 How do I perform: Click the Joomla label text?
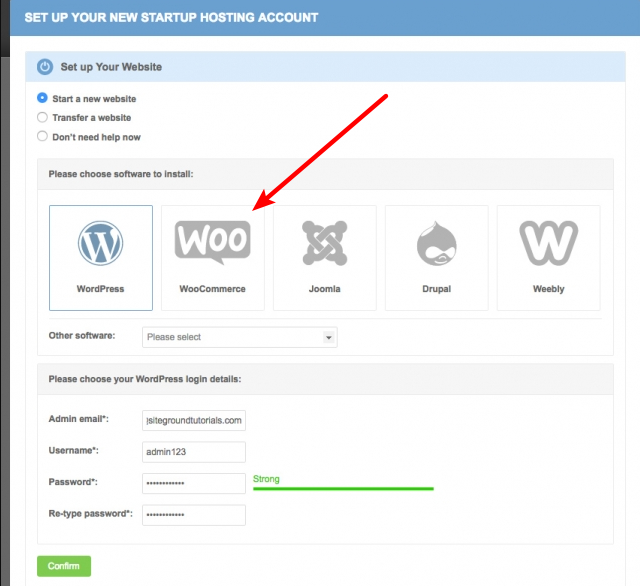click(324, 289)
